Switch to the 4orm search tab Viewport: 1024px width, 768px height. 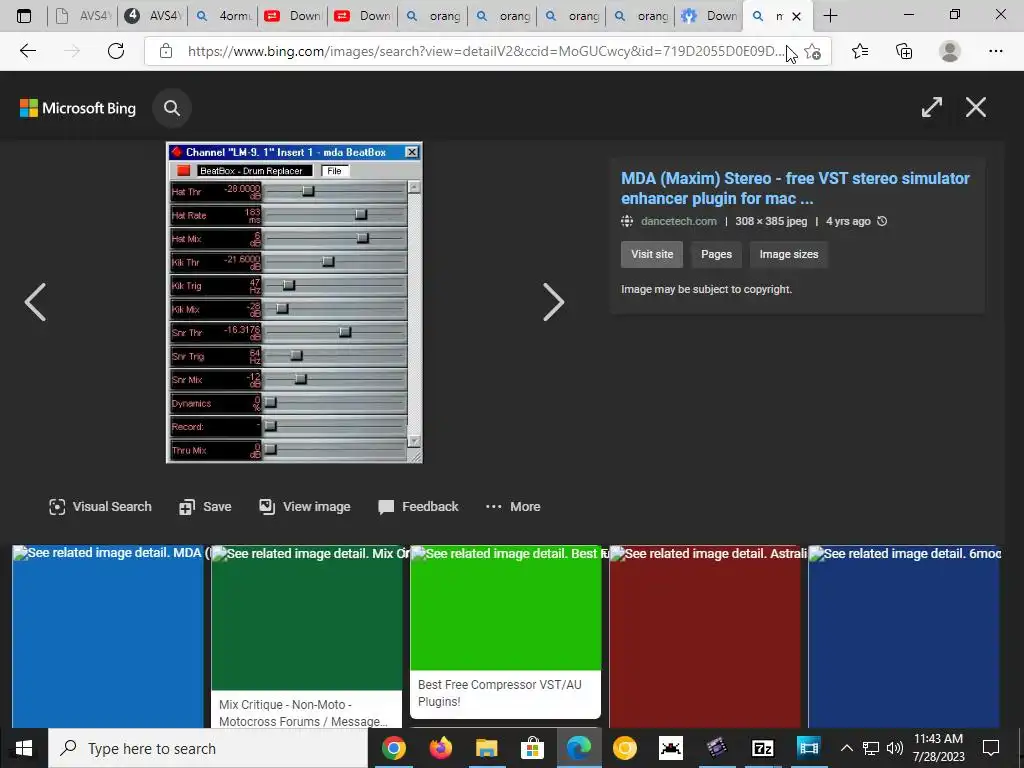tap(223, 16)
